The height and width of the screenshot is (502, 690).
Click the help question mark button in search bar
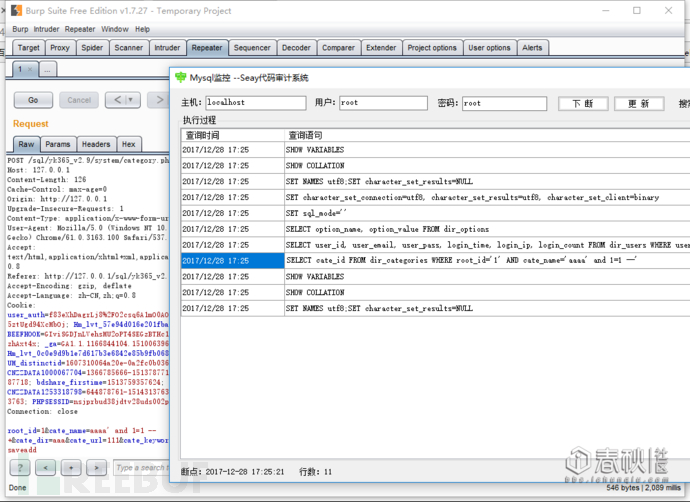[20, 468]
